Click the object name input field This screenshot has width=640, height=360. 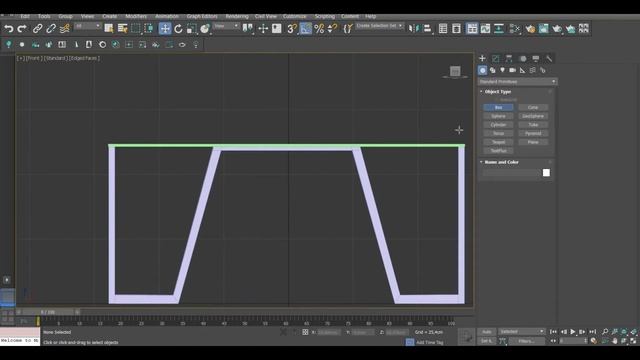pos(511,173)
